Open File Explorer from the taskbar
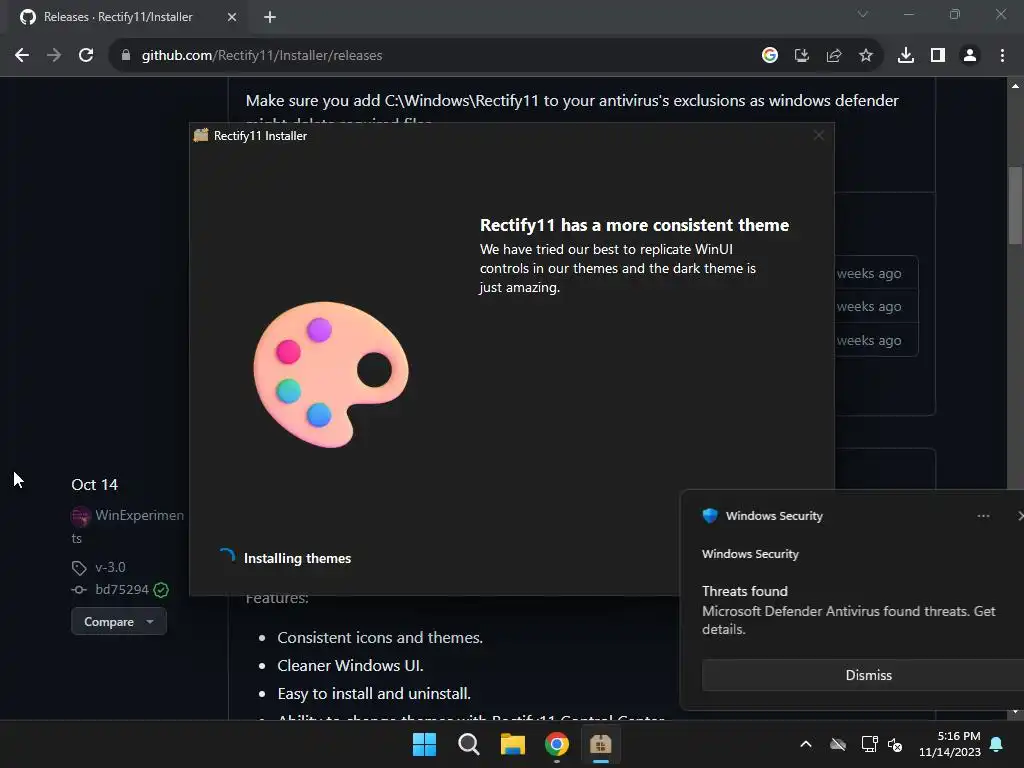The height and width of the screenshot is (768, 1024). pyautogui.click(x=513, y=744)
